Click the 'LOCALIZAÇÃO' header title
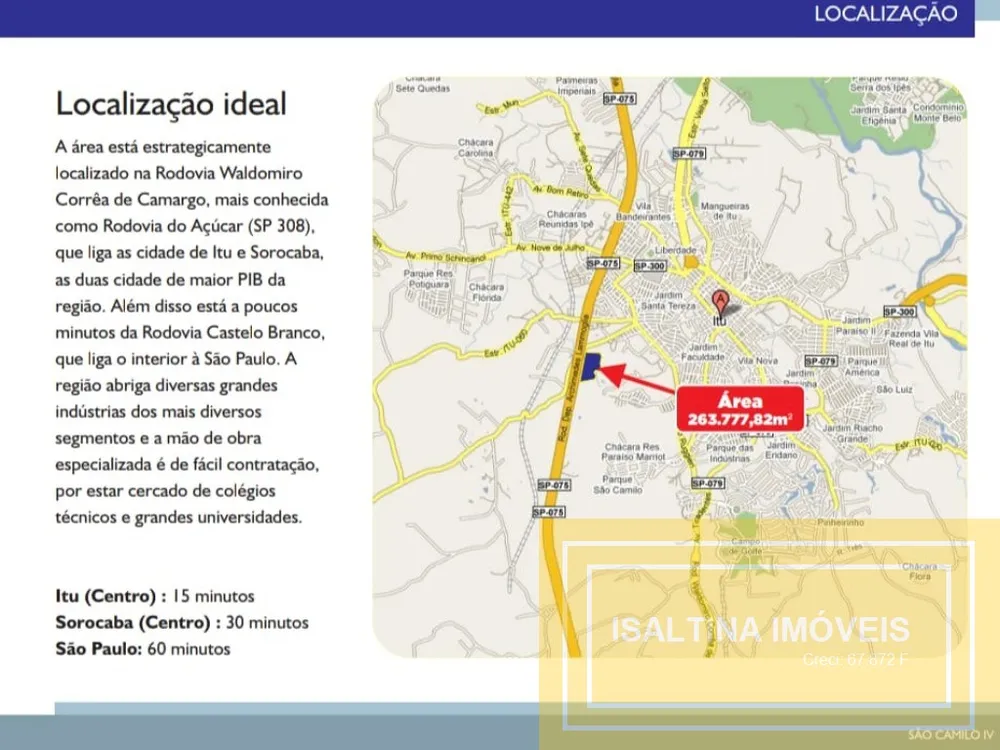 tap(885, 13)
